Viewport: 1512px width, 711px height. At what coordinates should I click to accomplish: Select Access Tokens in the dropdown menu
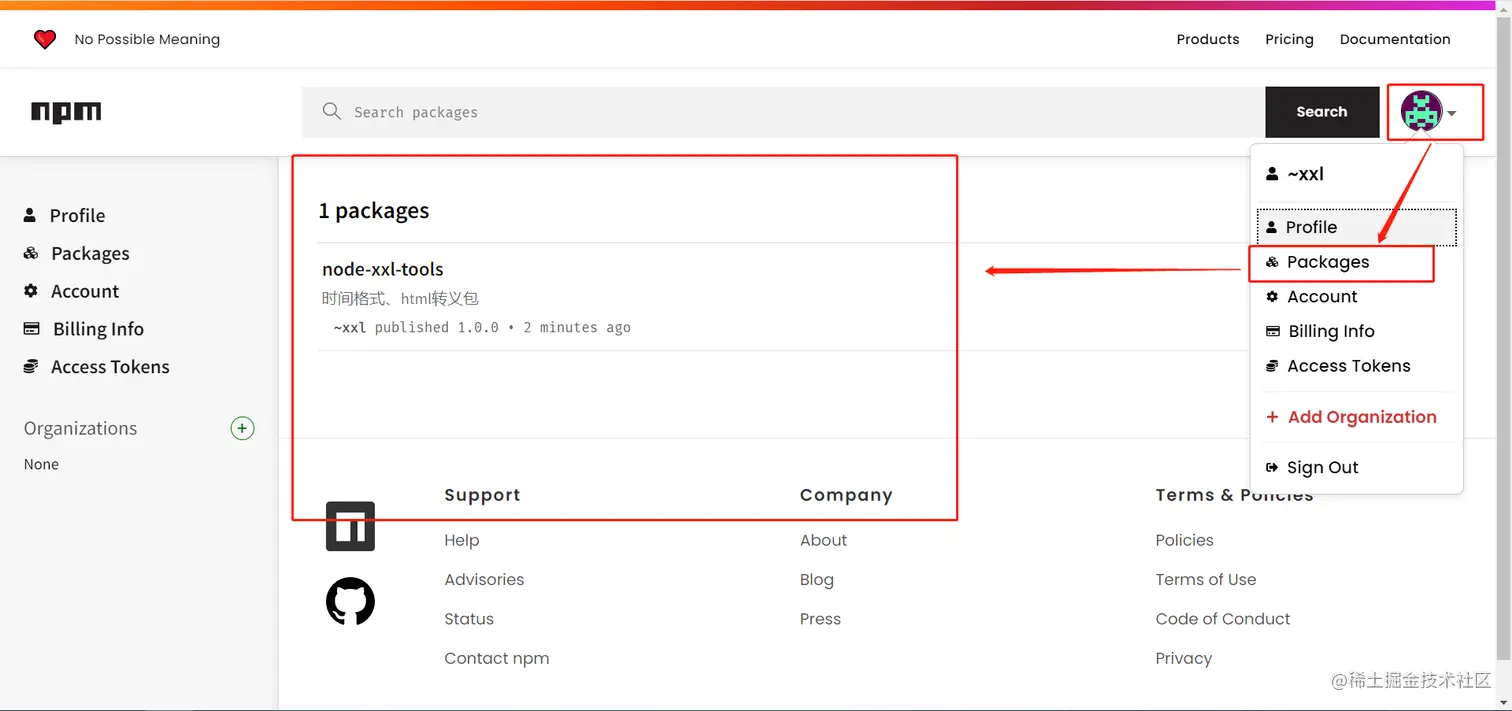point(1348,366)
